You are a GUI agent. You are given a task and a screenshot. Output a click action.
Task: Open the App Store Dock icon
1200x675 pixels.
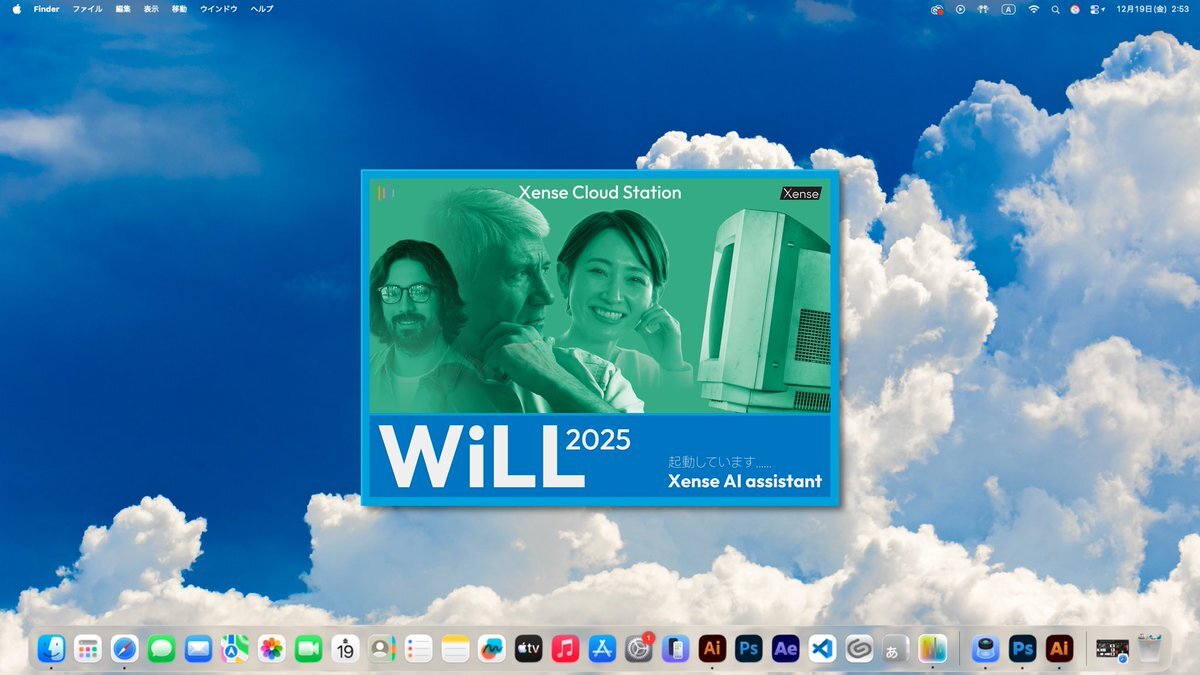tap(602, 649)
